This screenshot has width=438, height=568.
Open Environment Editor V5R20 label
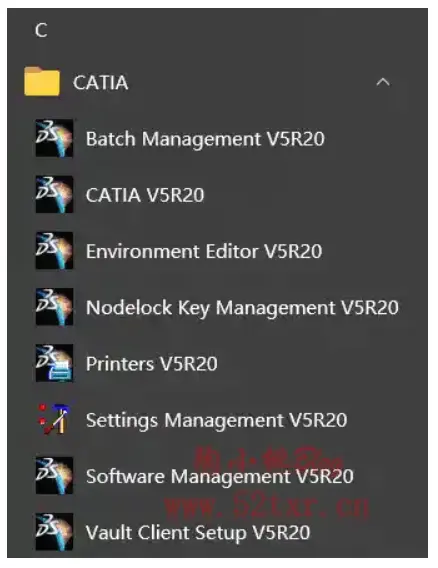click(x=204, y=251)
